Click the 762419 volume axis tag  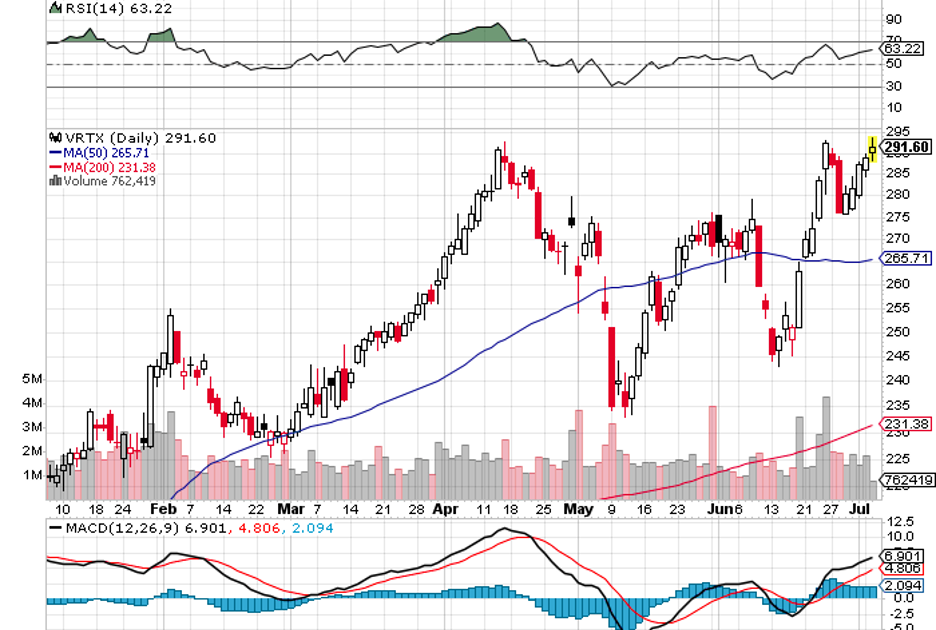(x=906, y=481)
